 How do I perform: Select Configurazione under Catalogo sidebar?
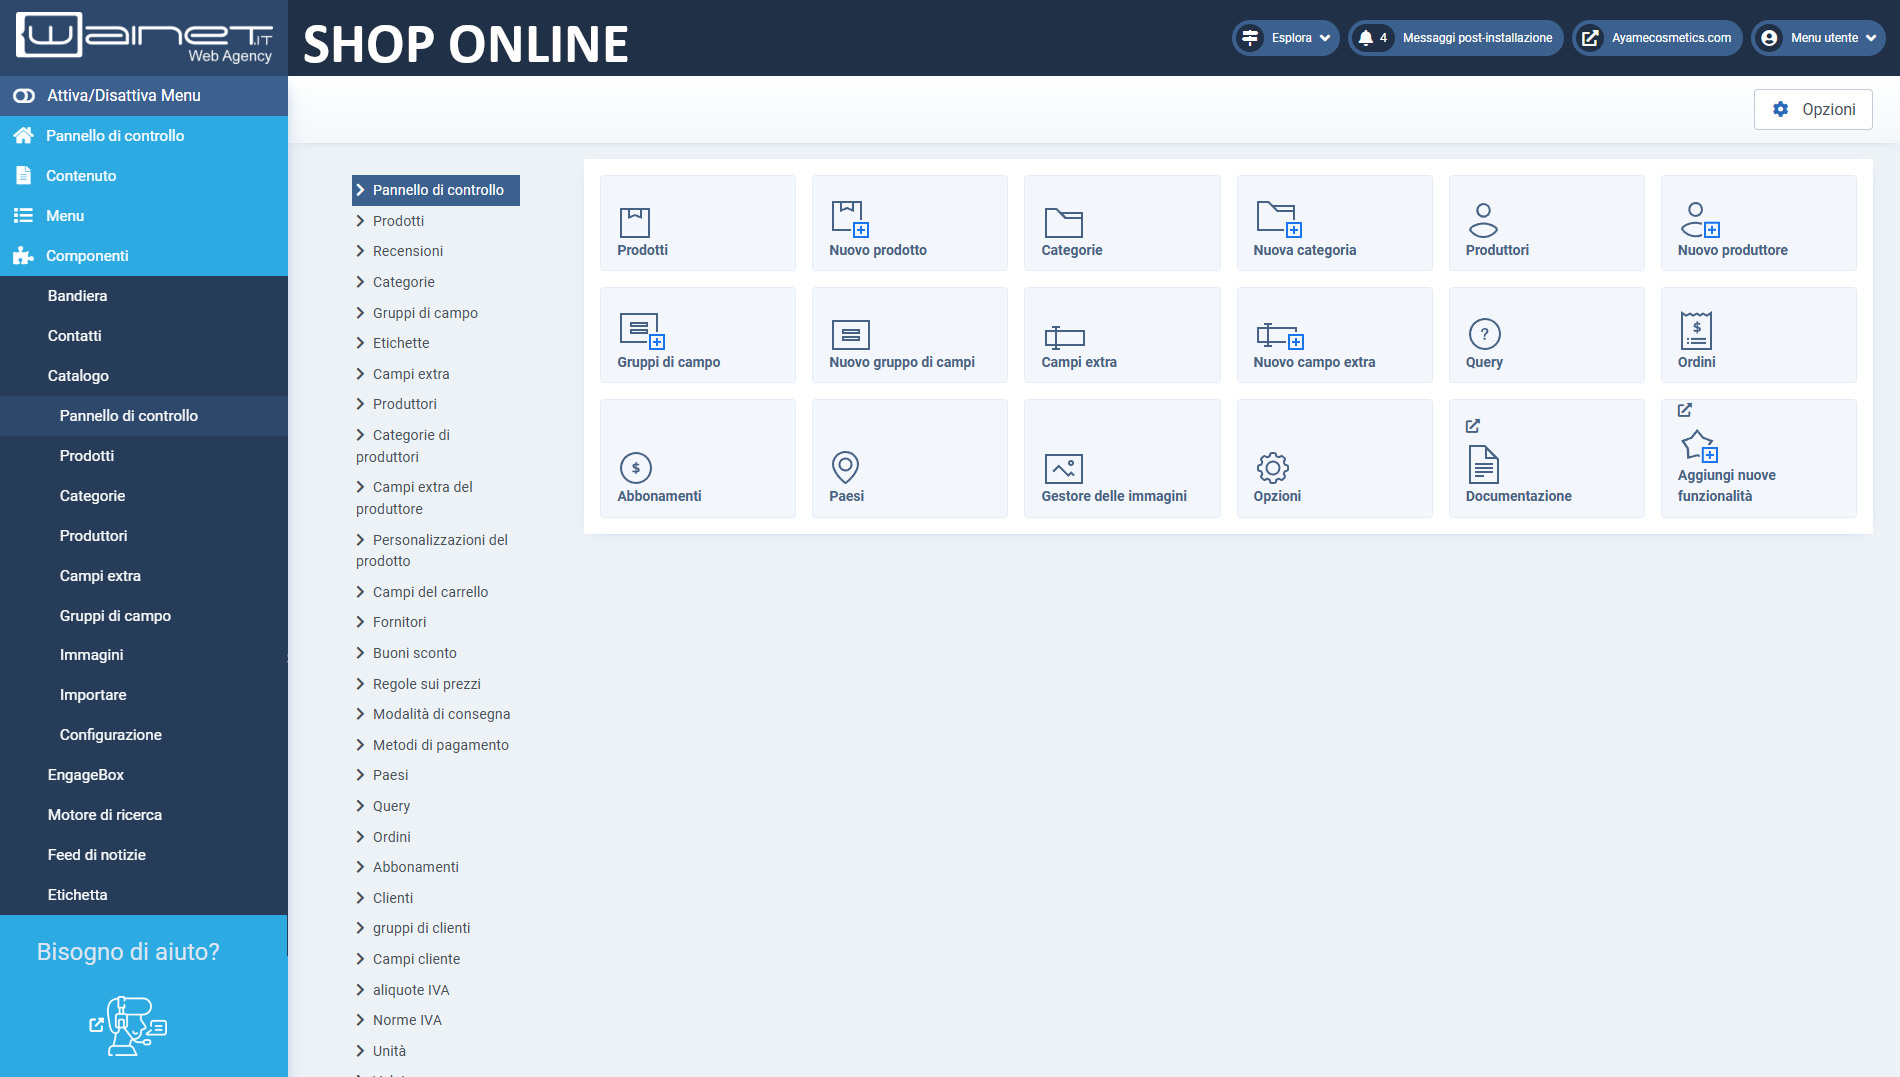(110, 735)
